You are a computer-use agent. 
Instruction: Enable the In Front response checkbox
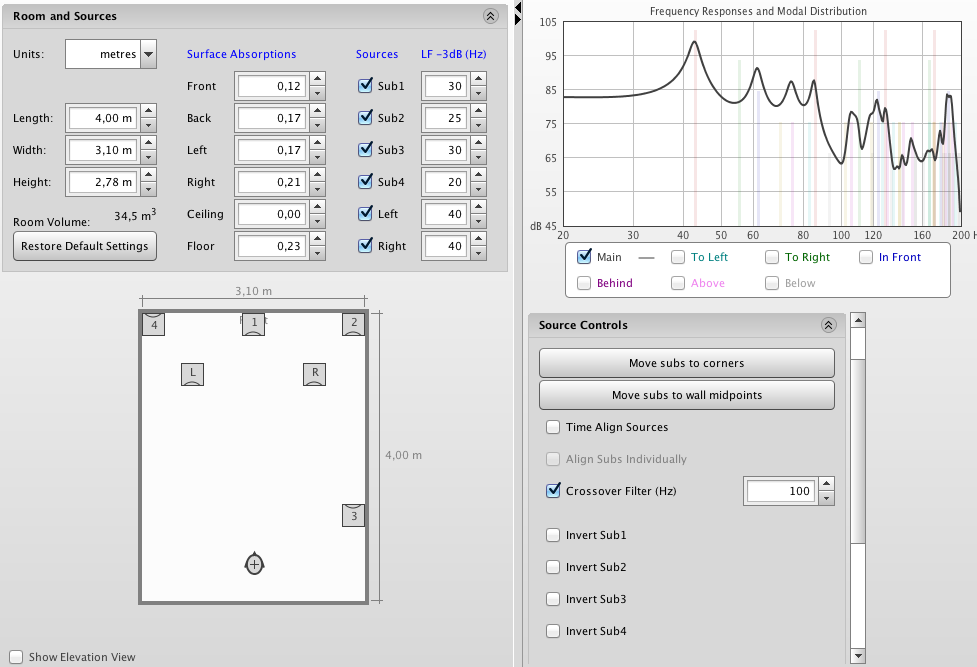click(866, 257)
